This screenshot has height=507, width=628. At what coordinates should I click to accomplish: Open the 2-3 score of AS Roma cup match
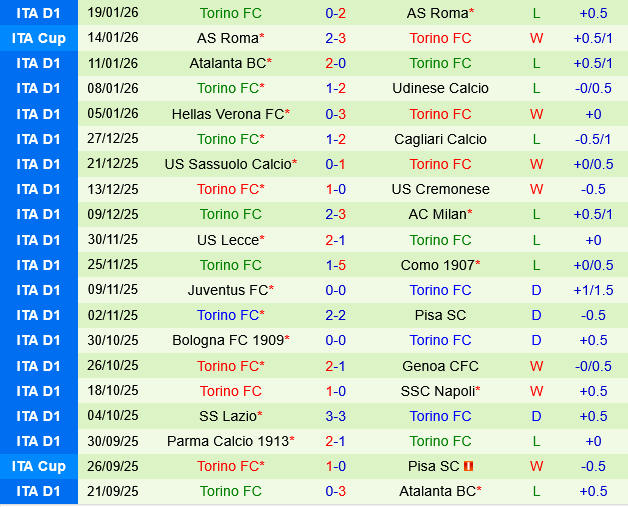(336, 38)
